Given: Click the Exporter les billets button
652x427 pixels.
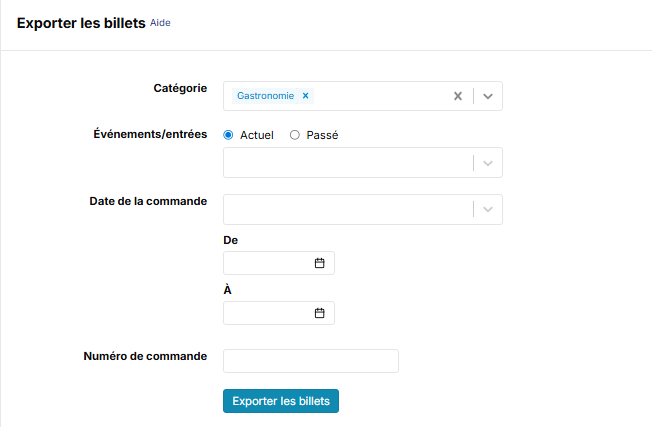Looking at the screenshot, I should pos(281,401).
